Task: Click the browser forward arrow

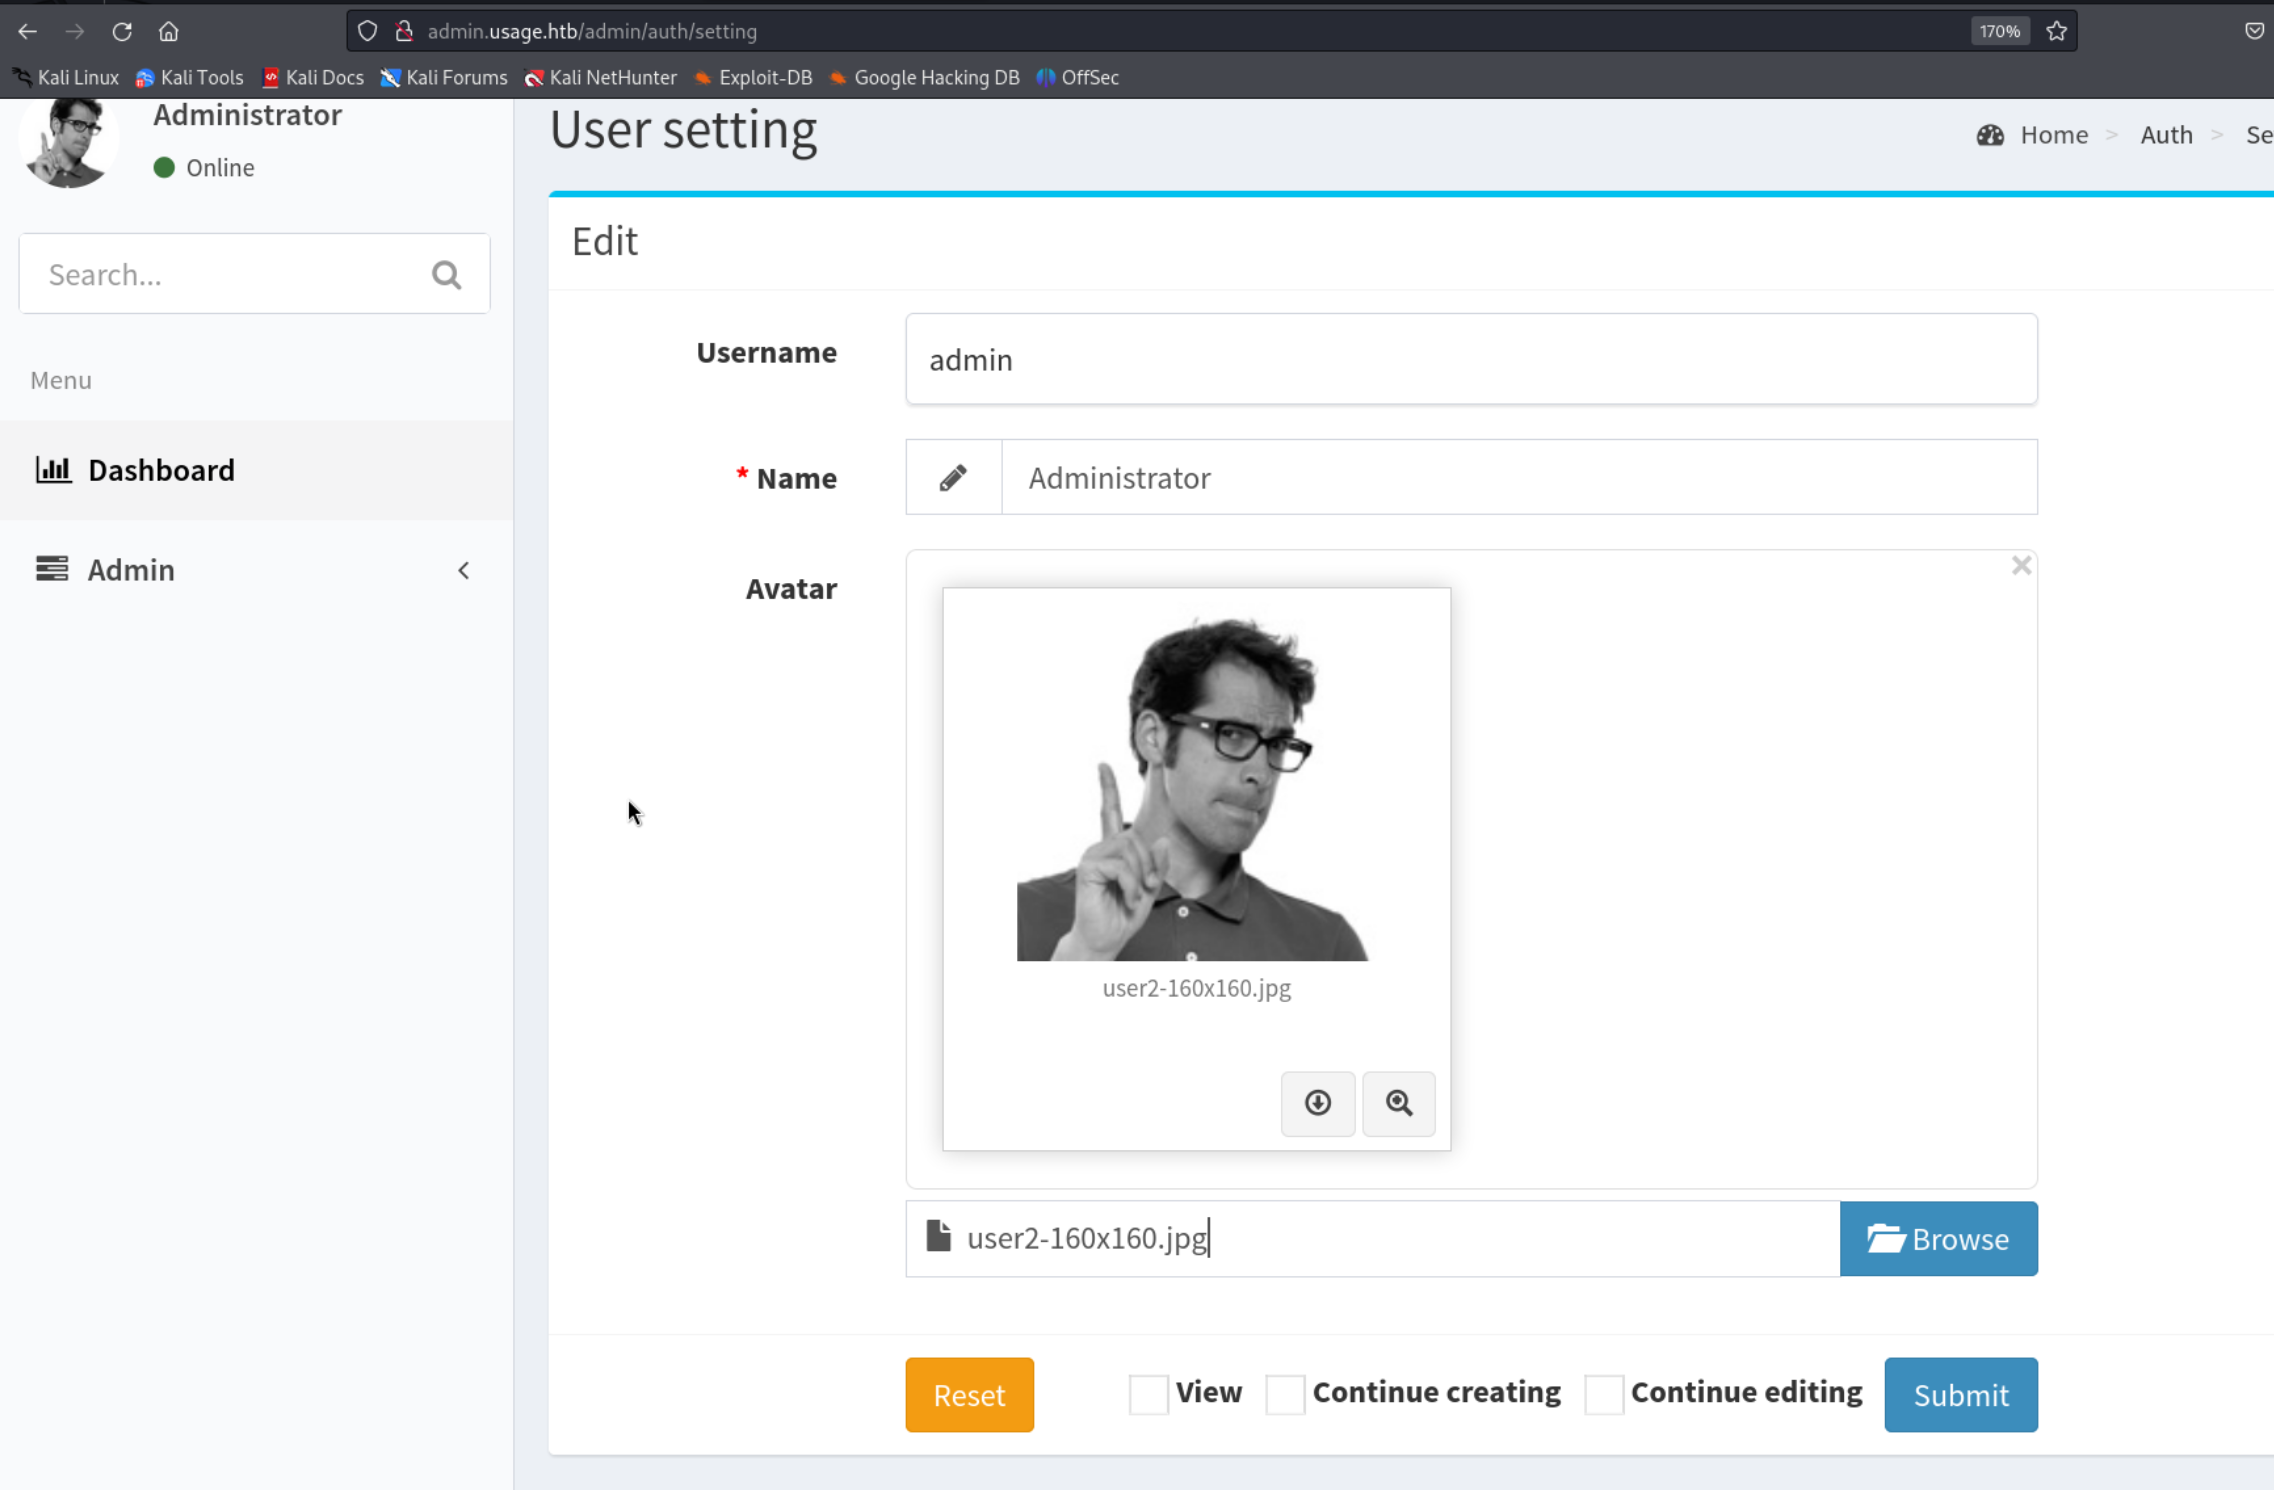Action: 75,31
